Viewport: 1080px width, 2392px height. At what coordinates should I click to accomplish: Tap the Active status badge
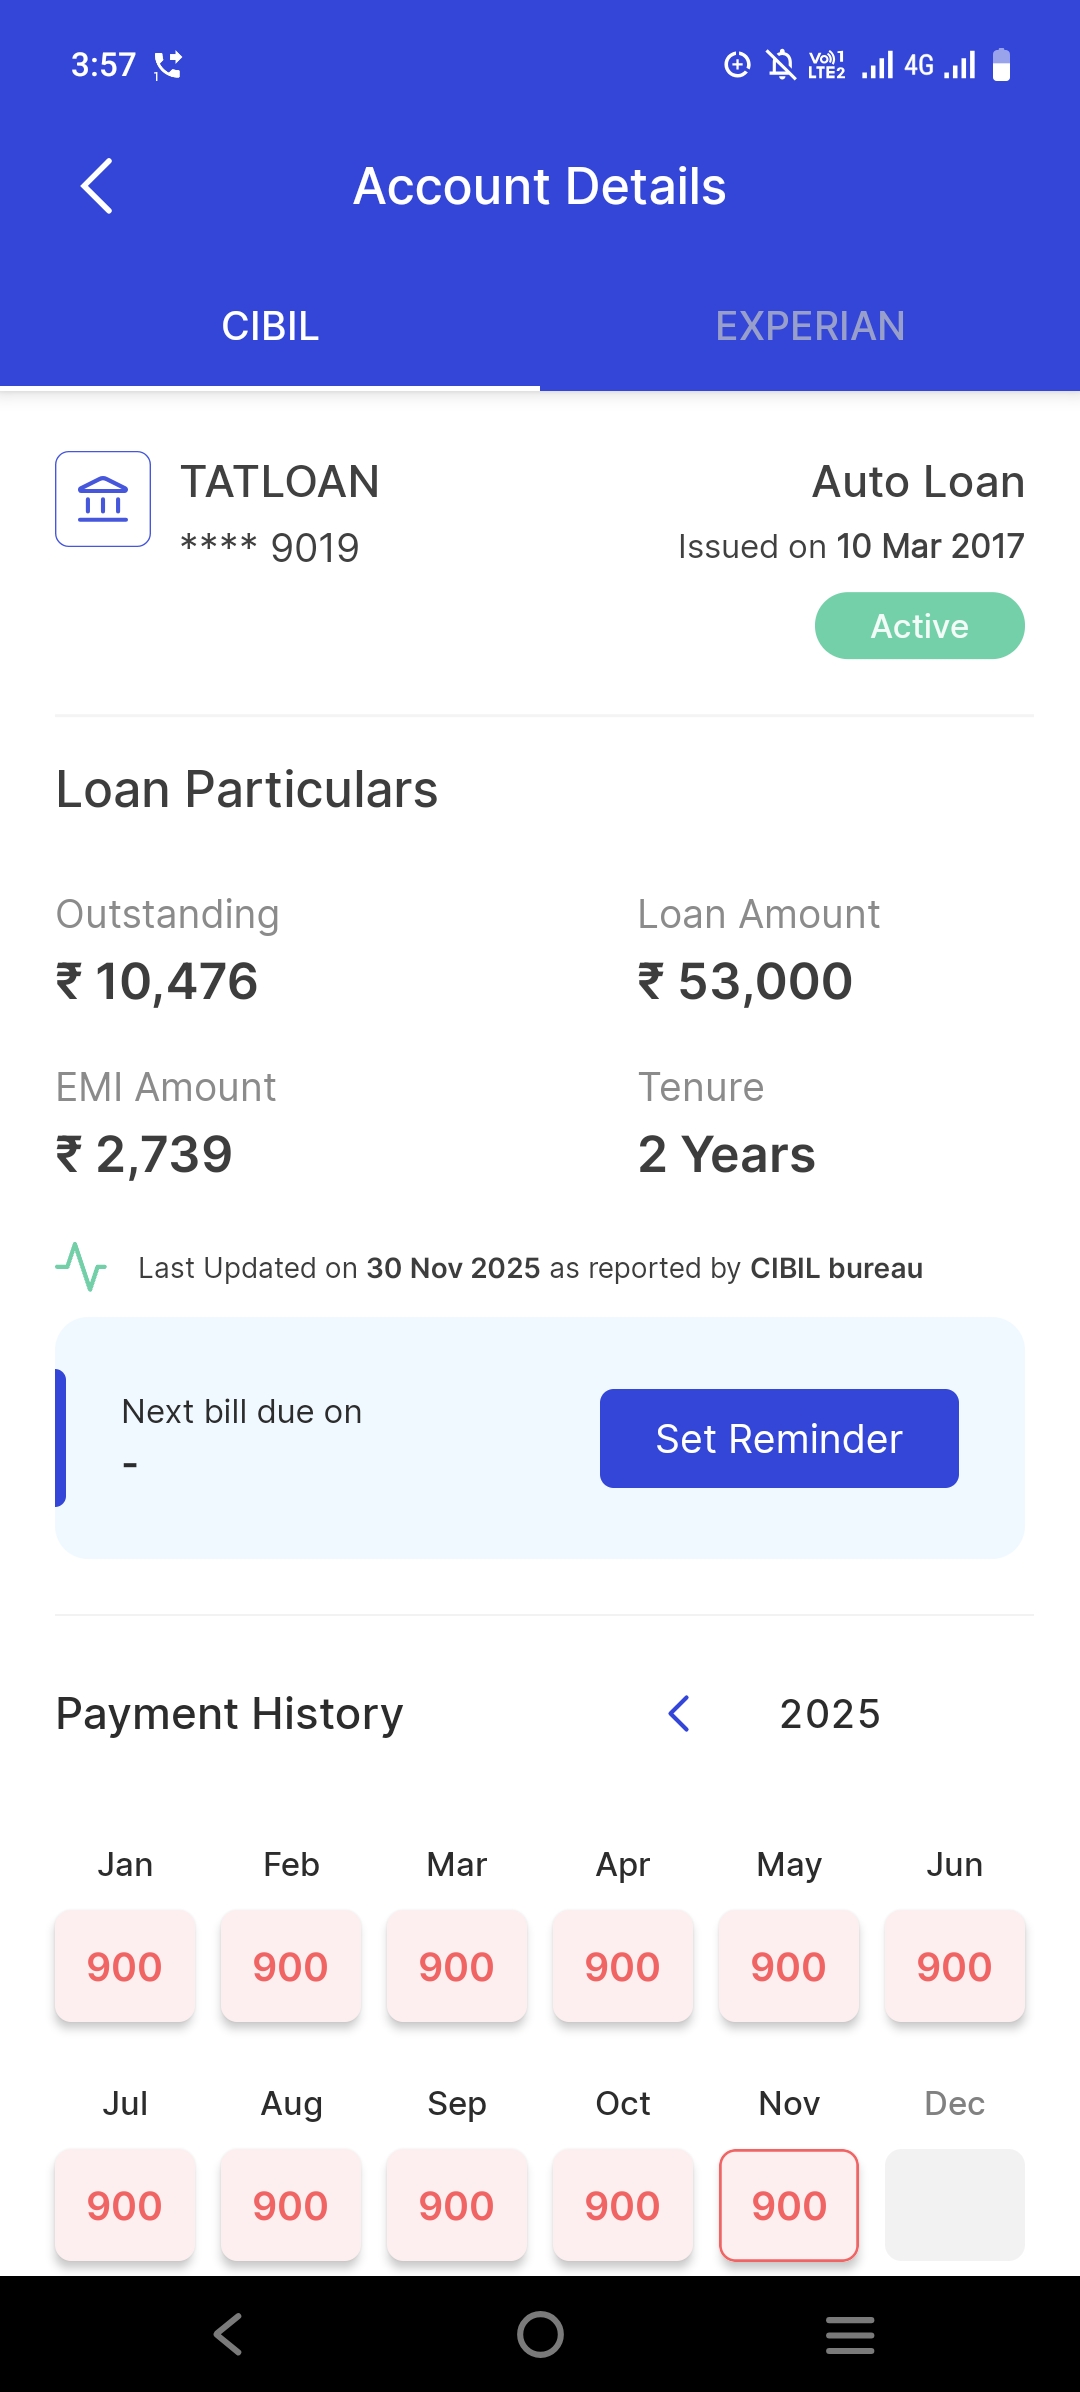click(919, 626)
